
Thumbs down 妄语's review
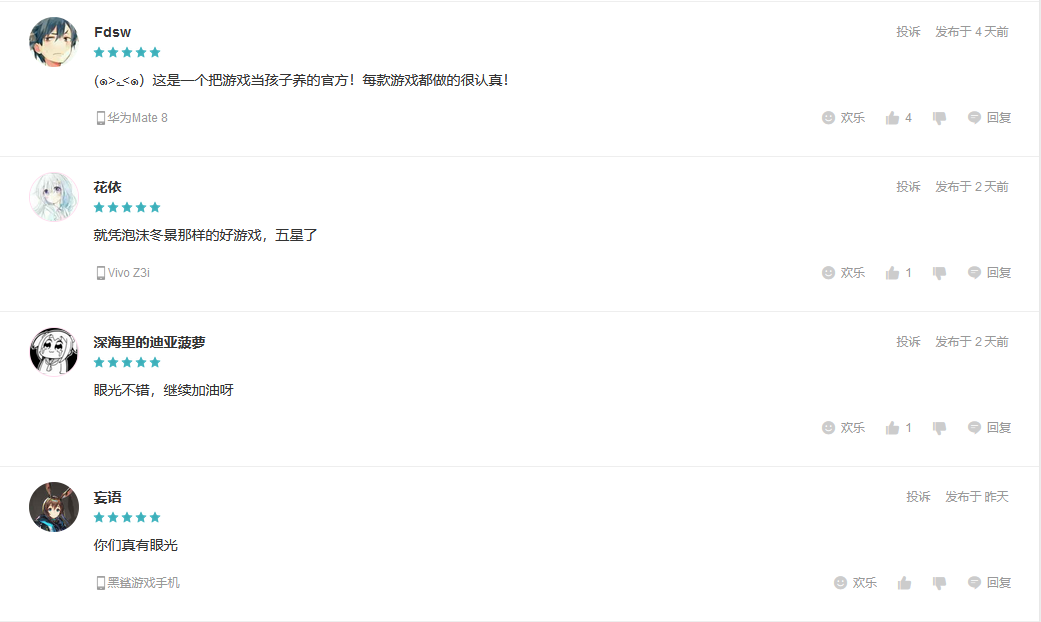point(939,583)
